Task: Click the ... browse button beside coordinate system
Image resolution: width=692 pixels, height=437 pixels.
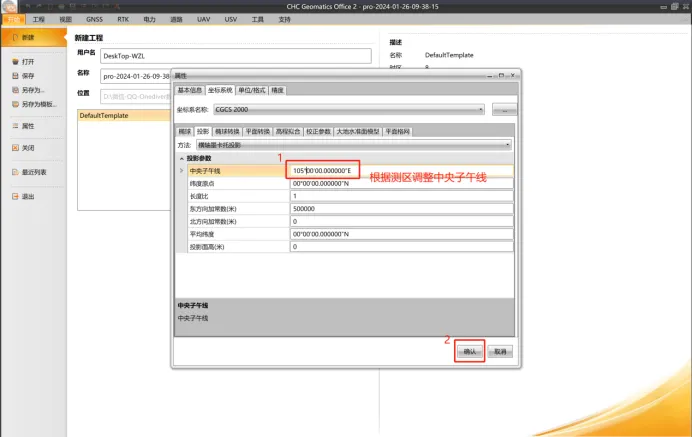Action: click(504, 109)
